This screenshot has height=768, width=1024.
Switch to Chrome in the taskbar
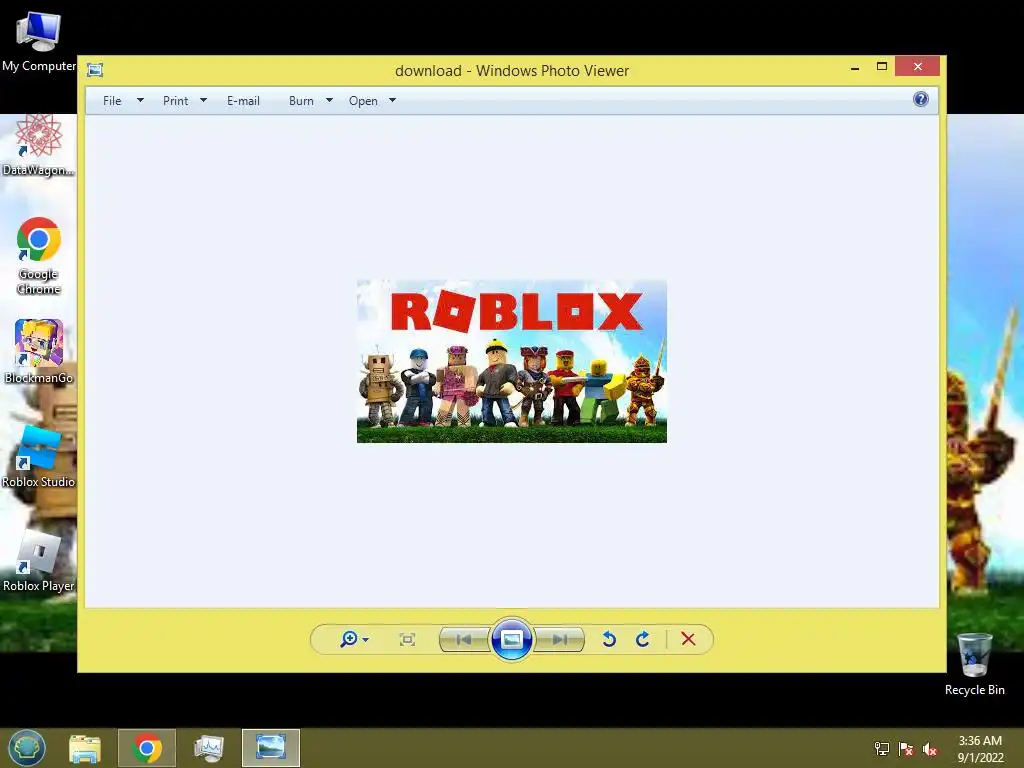(147, 748)
